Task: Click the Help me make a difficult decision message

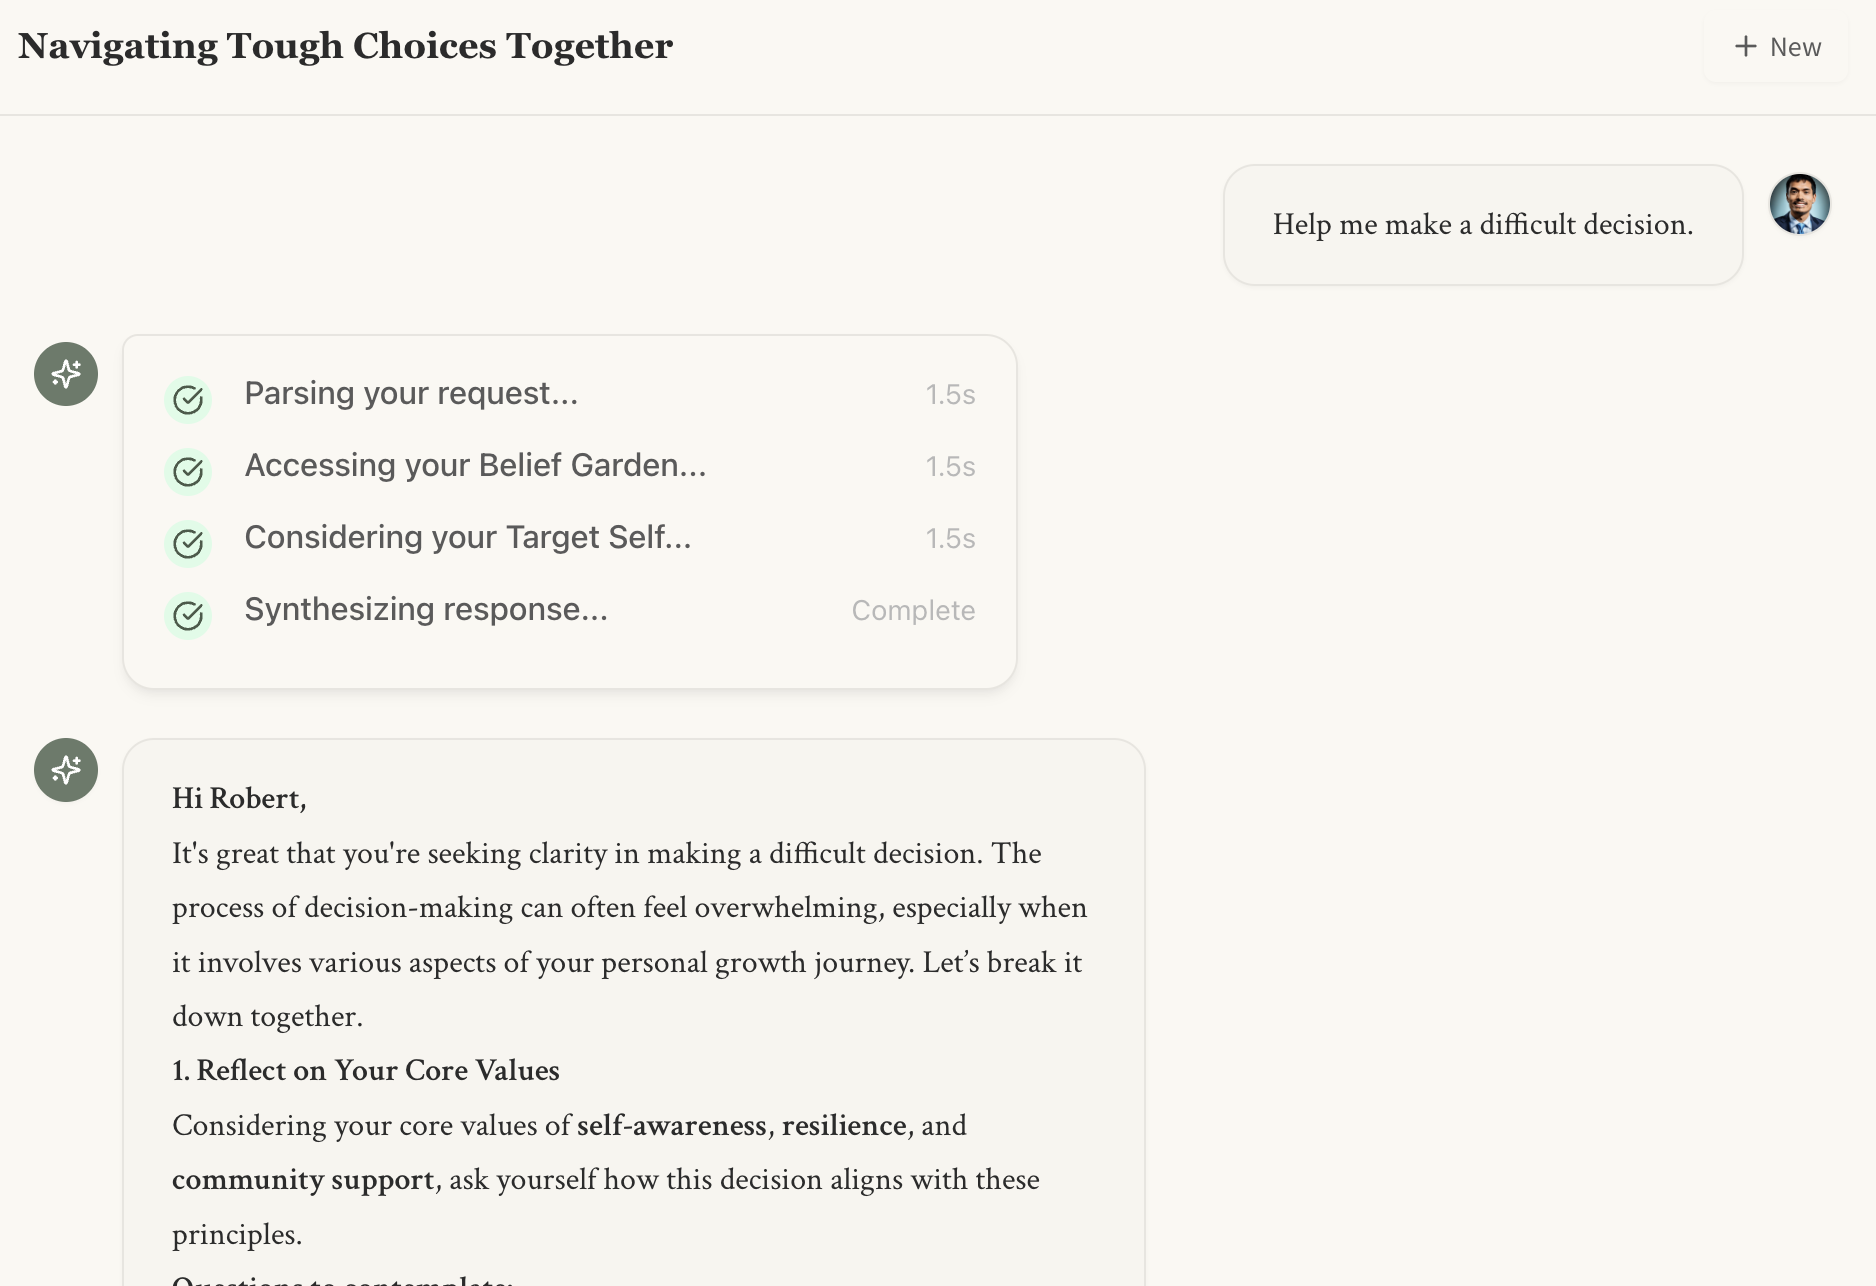Action: 1482,225
